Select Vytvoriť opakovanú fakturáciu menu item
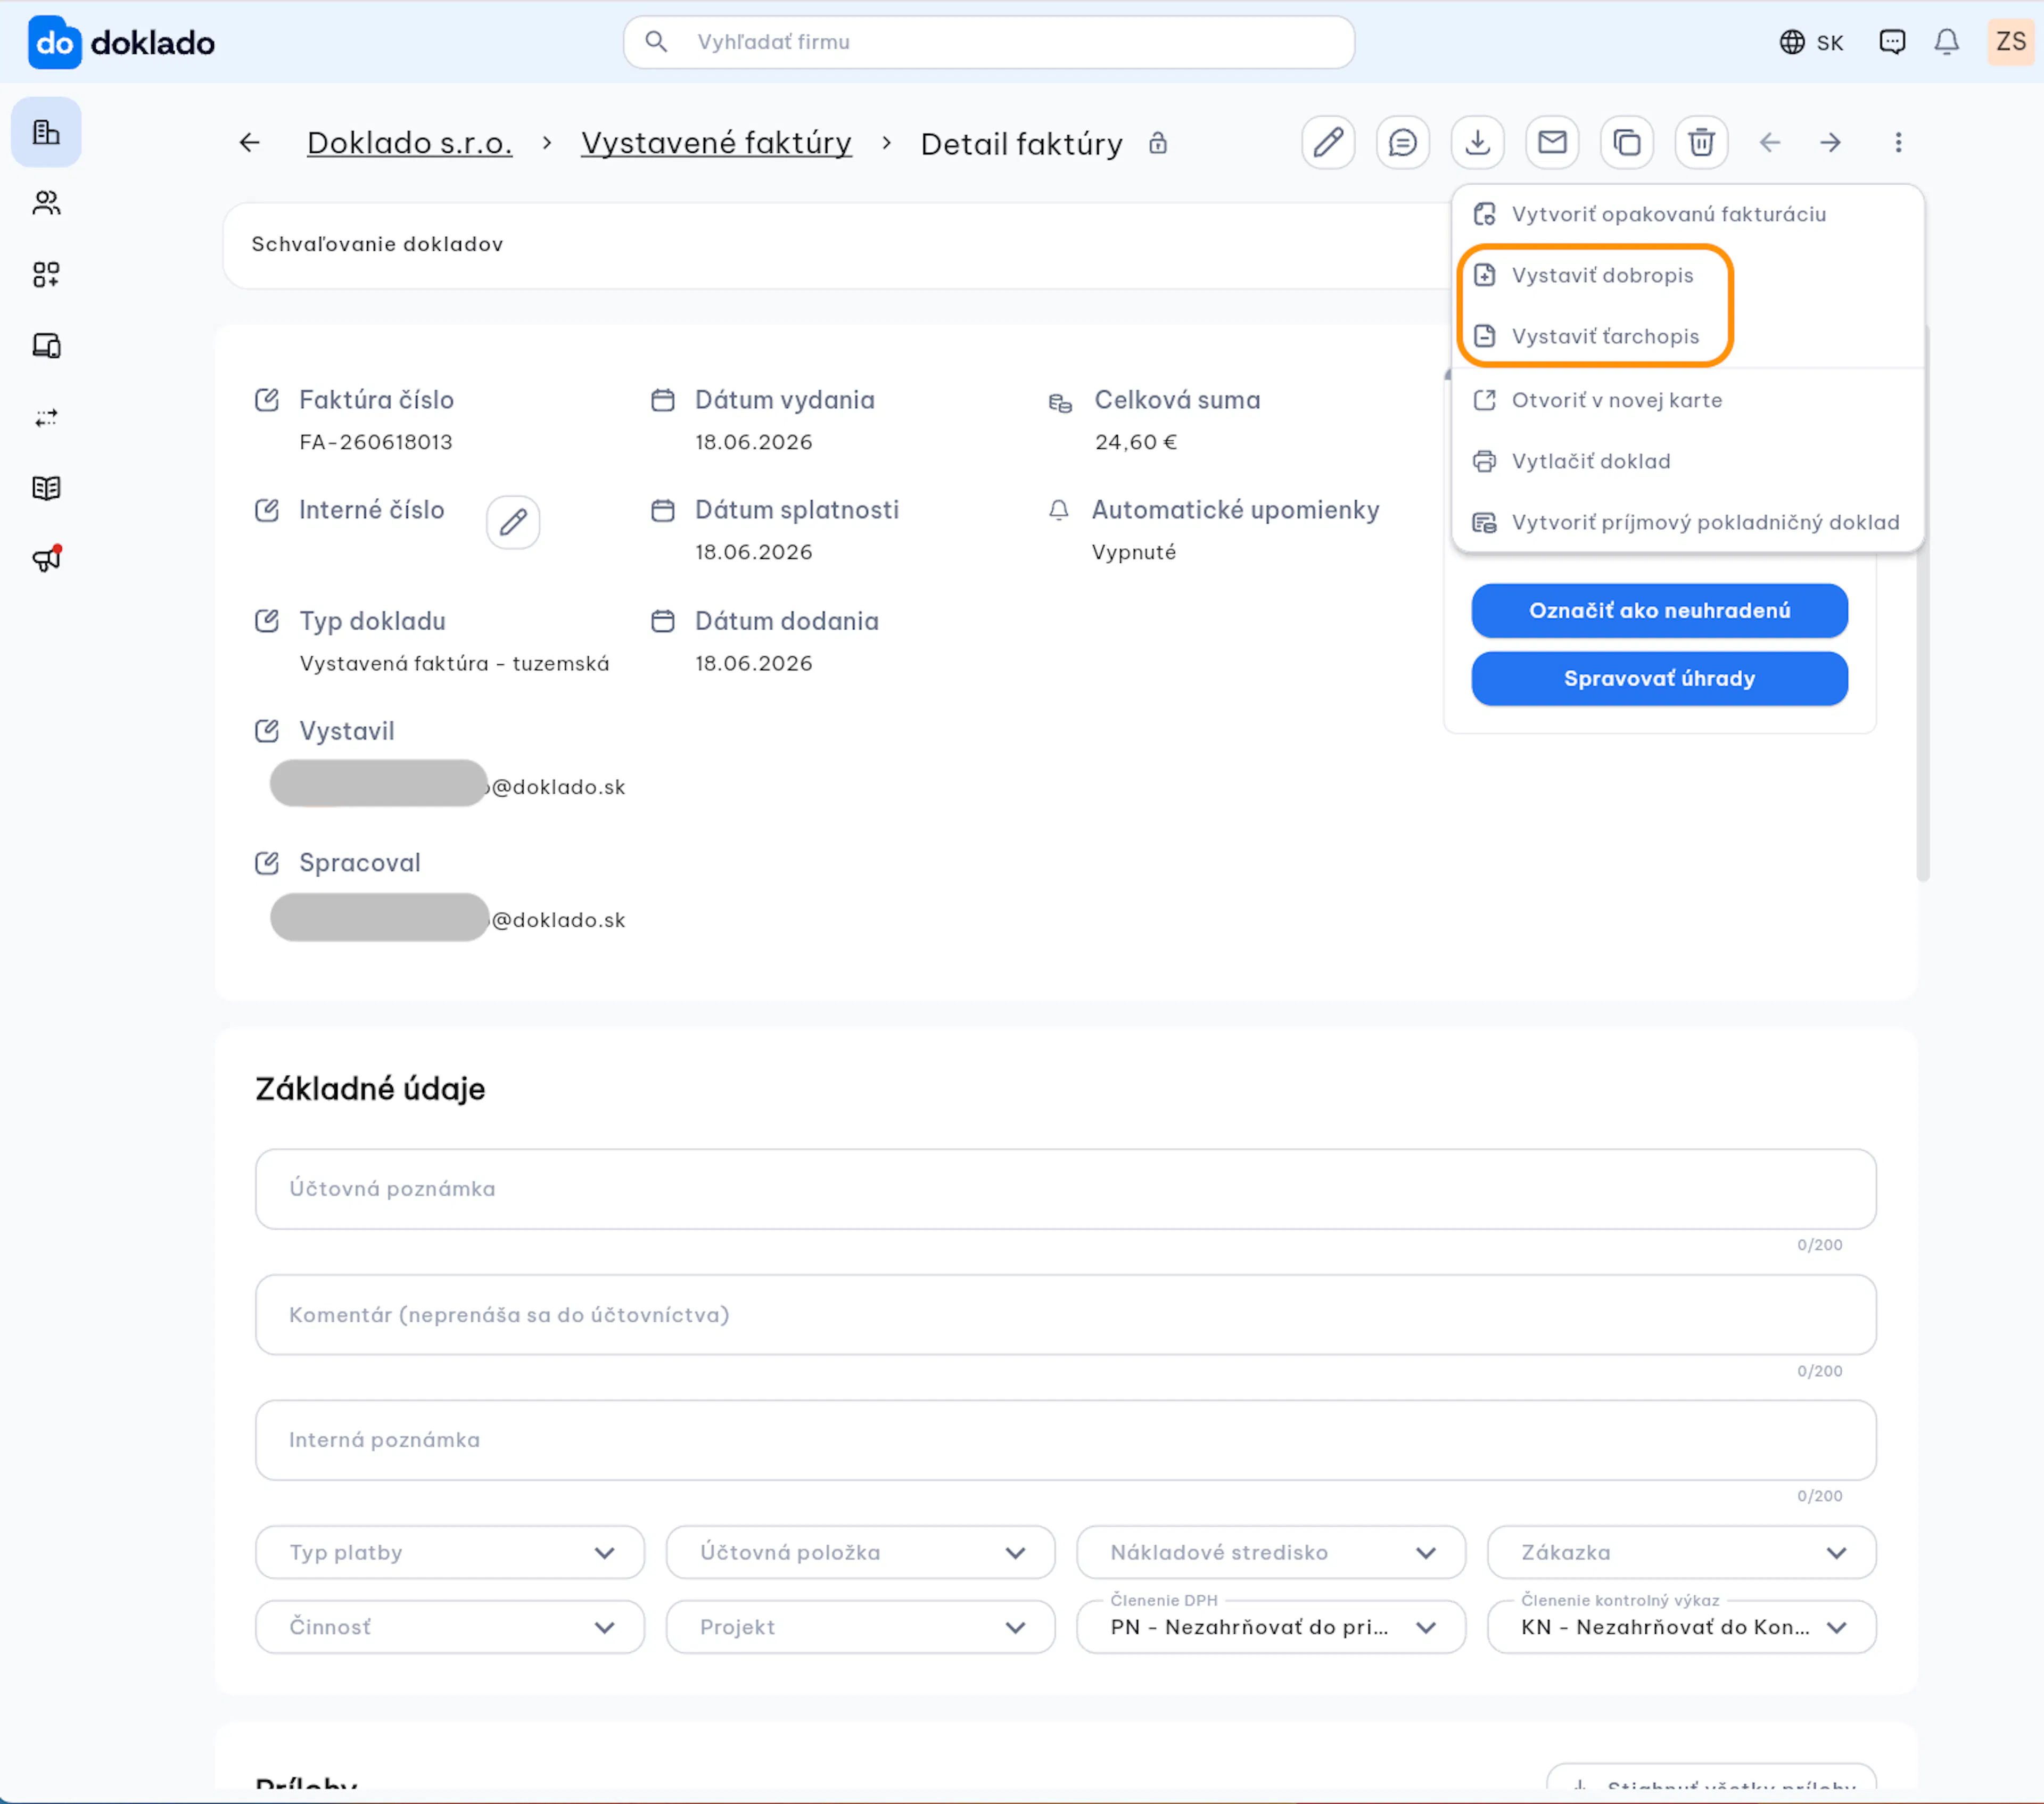 click(x=1687, y=214)
